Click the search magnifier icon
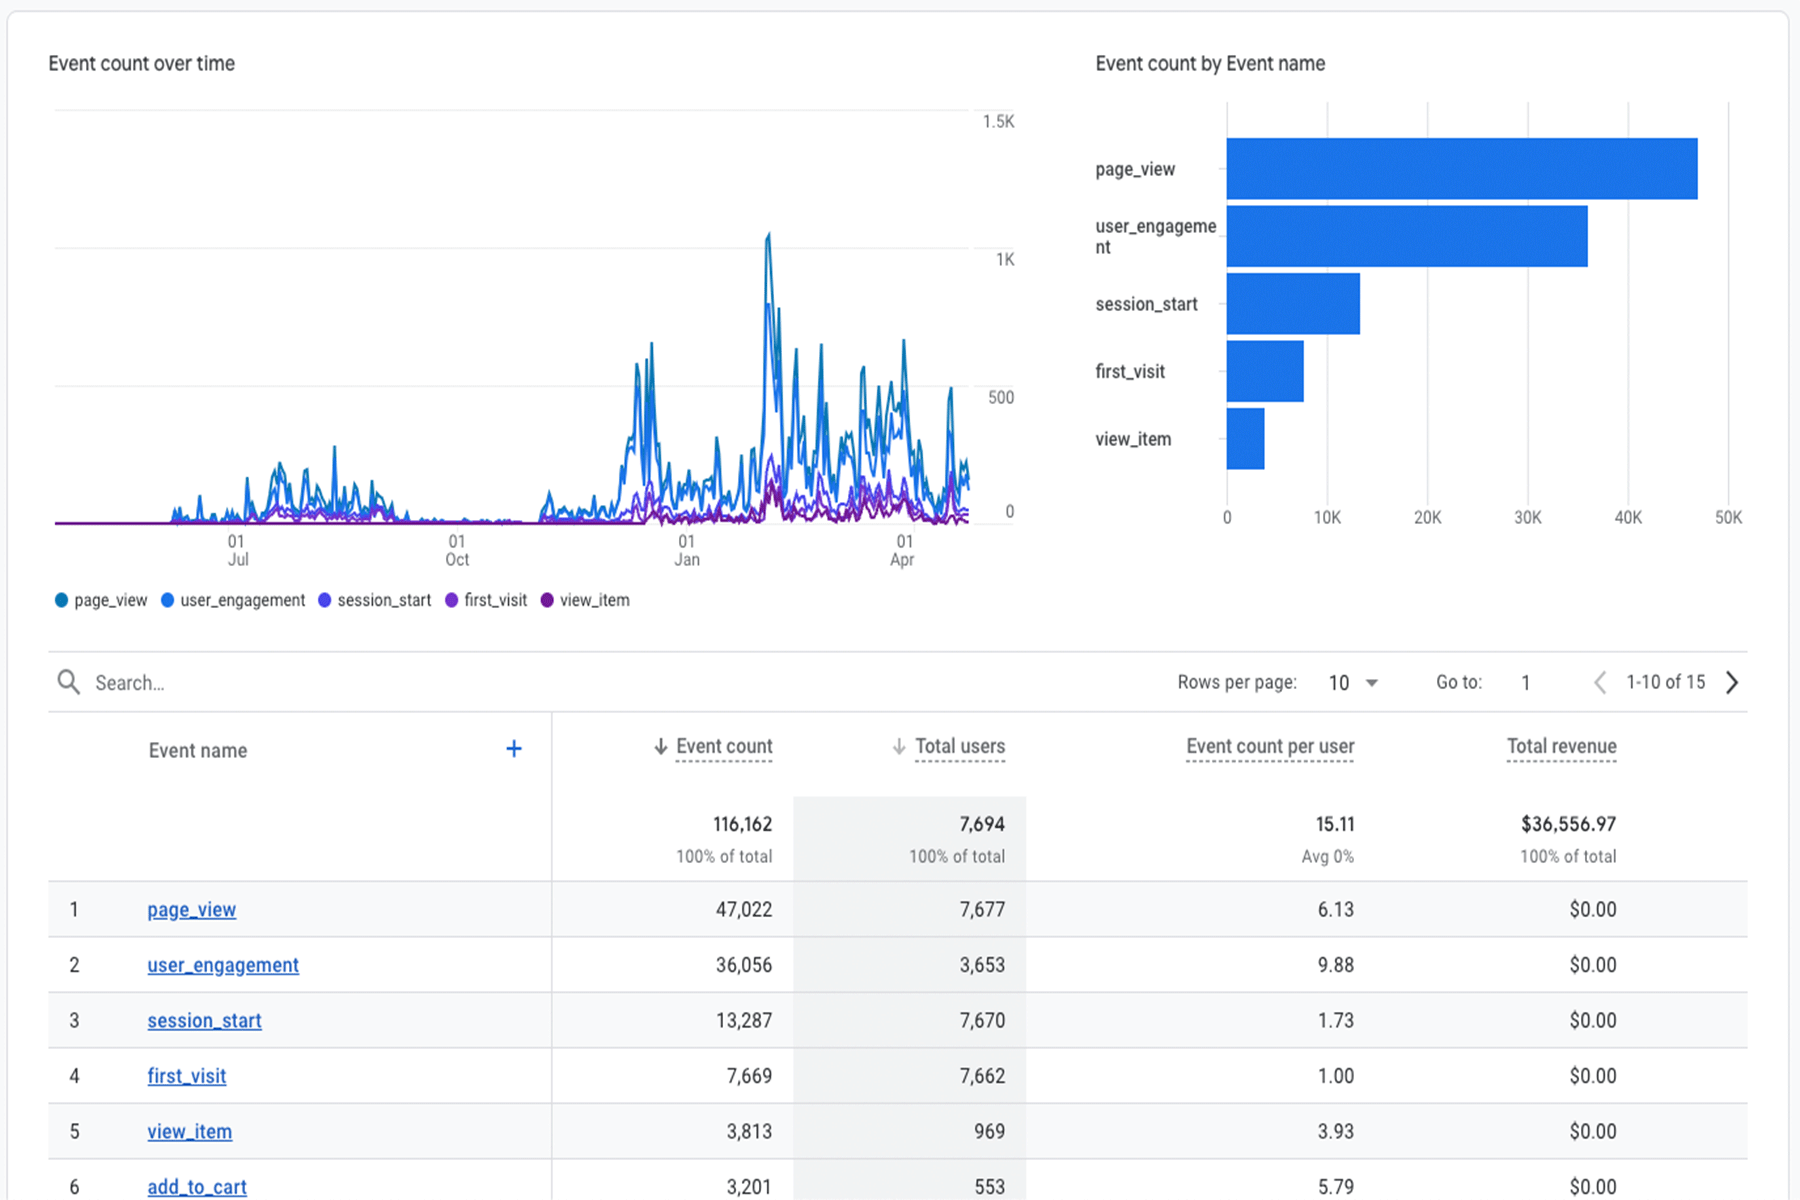1800x1200 pixels. 68,682
